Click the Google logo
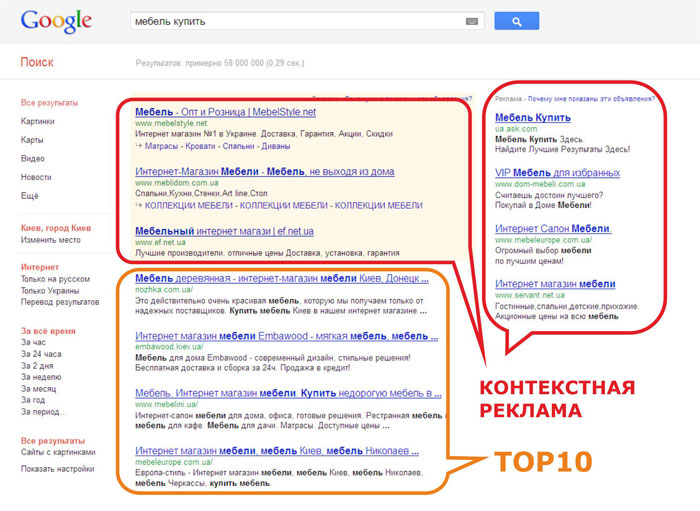Image resolution: width=700 pixels, height=511 pixels. pyautogui.click(x=56, y=21)
